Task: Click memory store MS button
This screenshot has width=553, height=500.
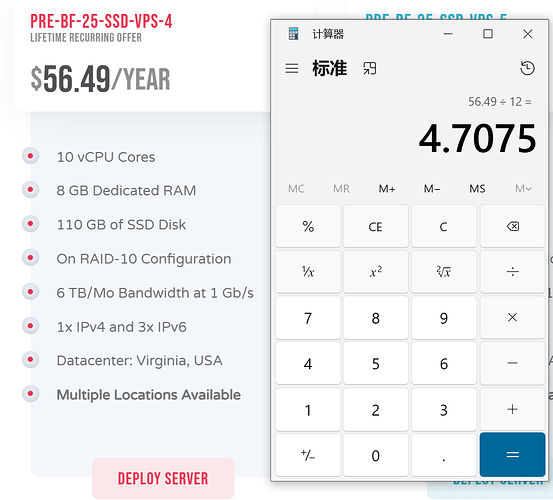Action: pos(477,189)
